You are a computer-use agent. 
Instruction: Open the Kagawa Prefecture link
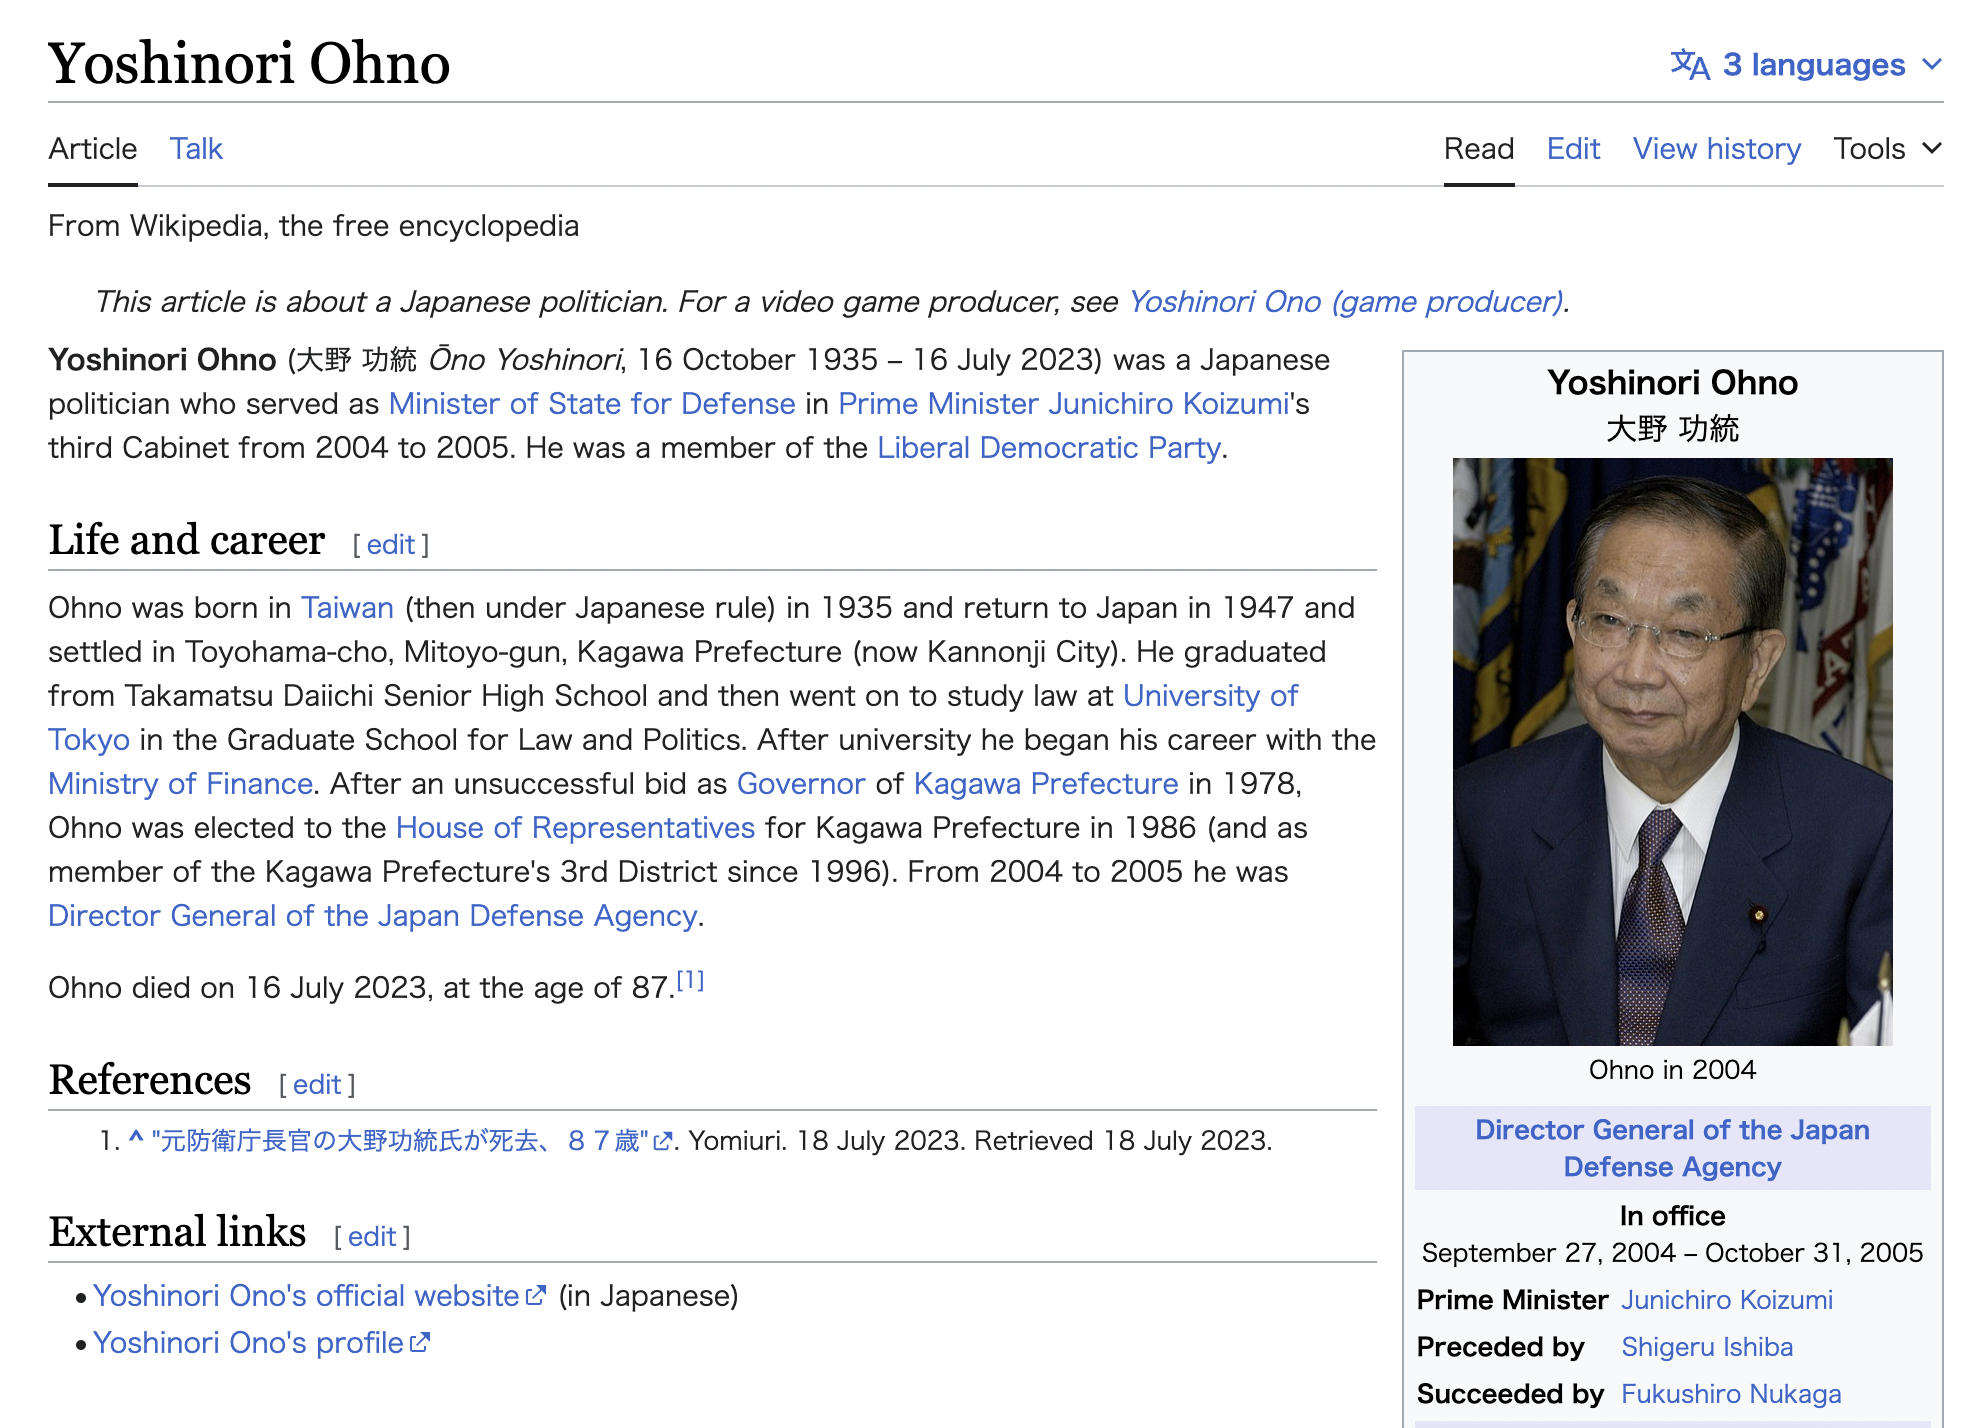click(x=1046, y=784)
